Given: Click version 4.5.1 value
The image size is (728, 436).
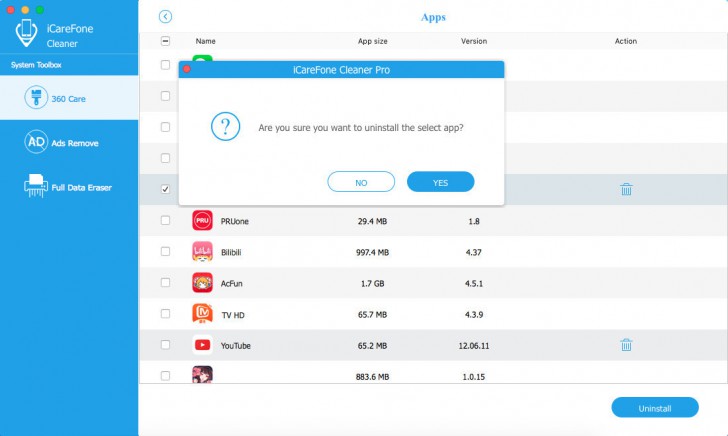Looking at the screenshot, I should coord(474,284).
